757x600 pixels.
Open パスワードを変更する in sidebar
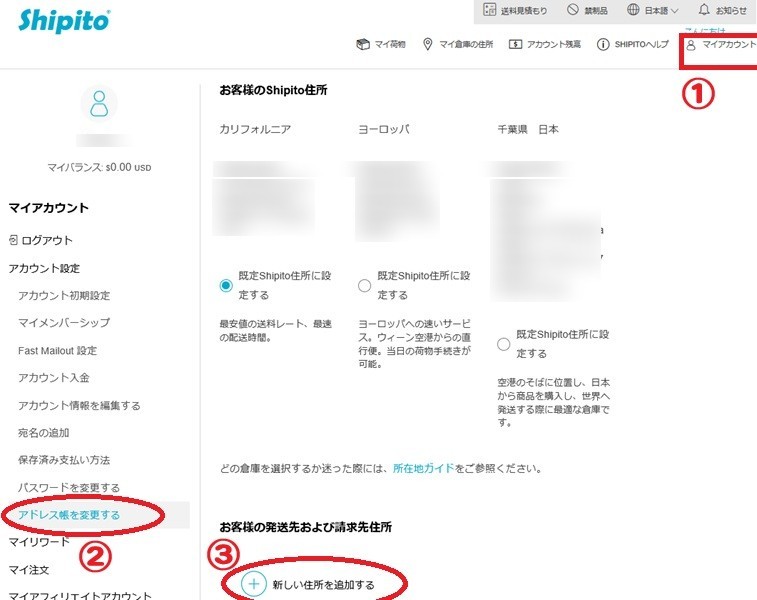coord(69,487)
